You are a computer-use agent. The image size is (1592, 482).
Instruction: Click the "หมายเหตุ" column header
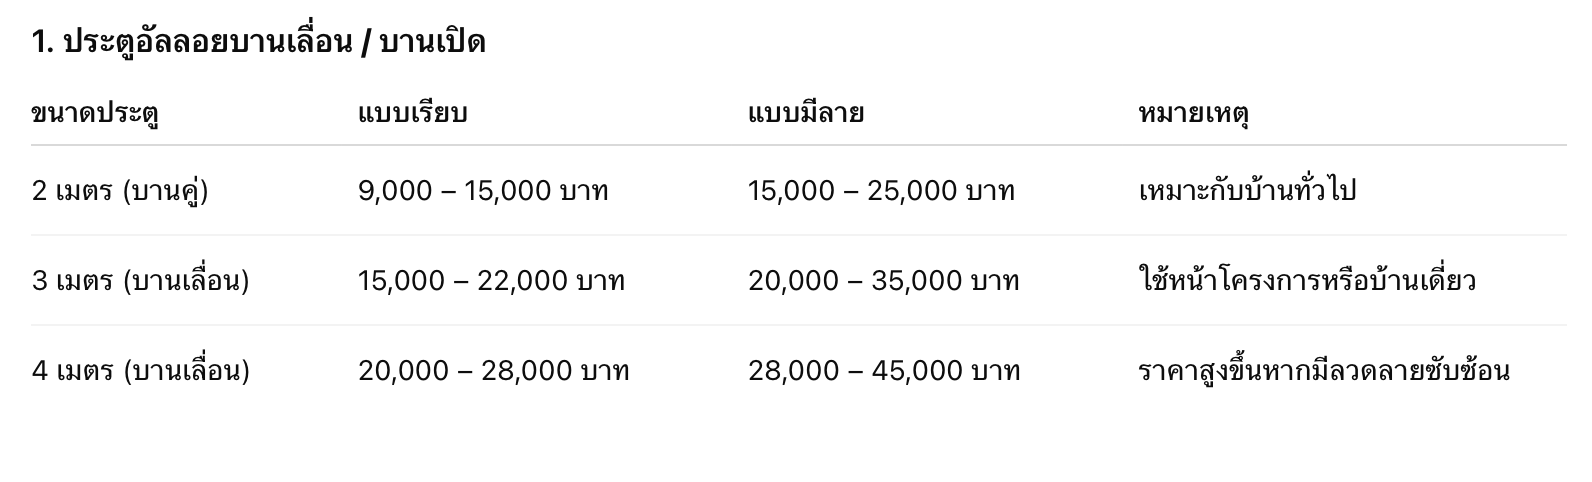1193,112
